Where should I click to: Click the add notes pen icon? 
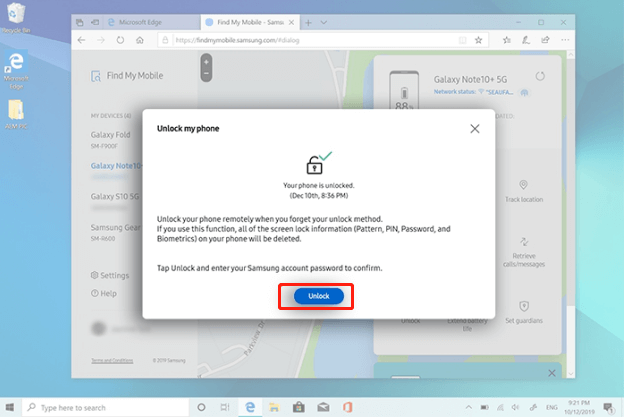[526, 40]
